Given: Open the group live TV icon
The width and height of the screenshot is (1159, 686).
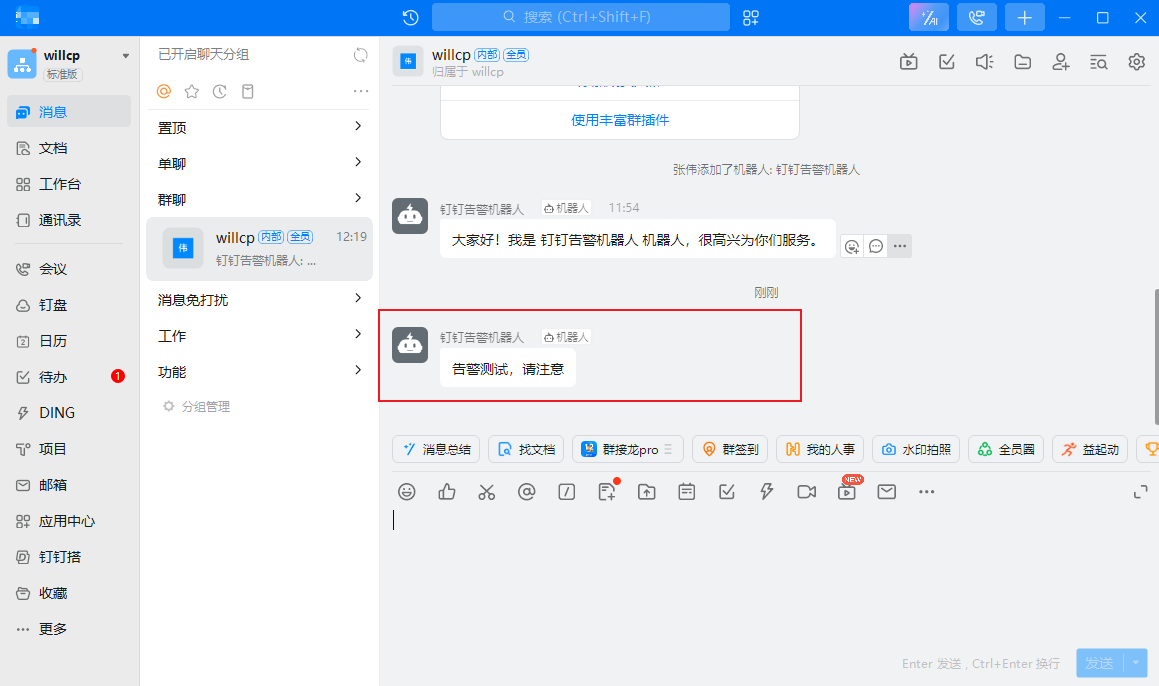Looking at the screenshot, I should pyautogui.click(x=908, y=62).
